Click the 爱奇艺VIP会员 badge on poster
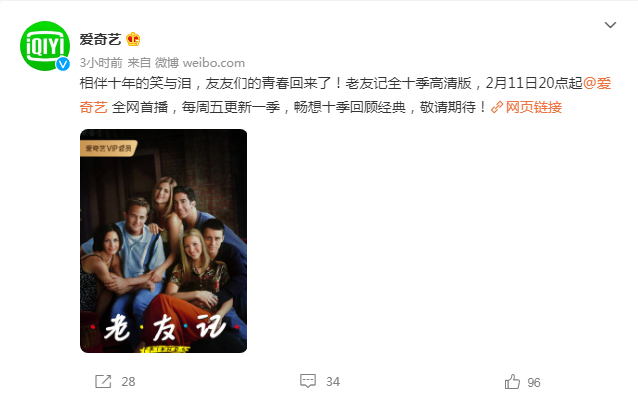The image size is (638, 400). pos(108,148)
